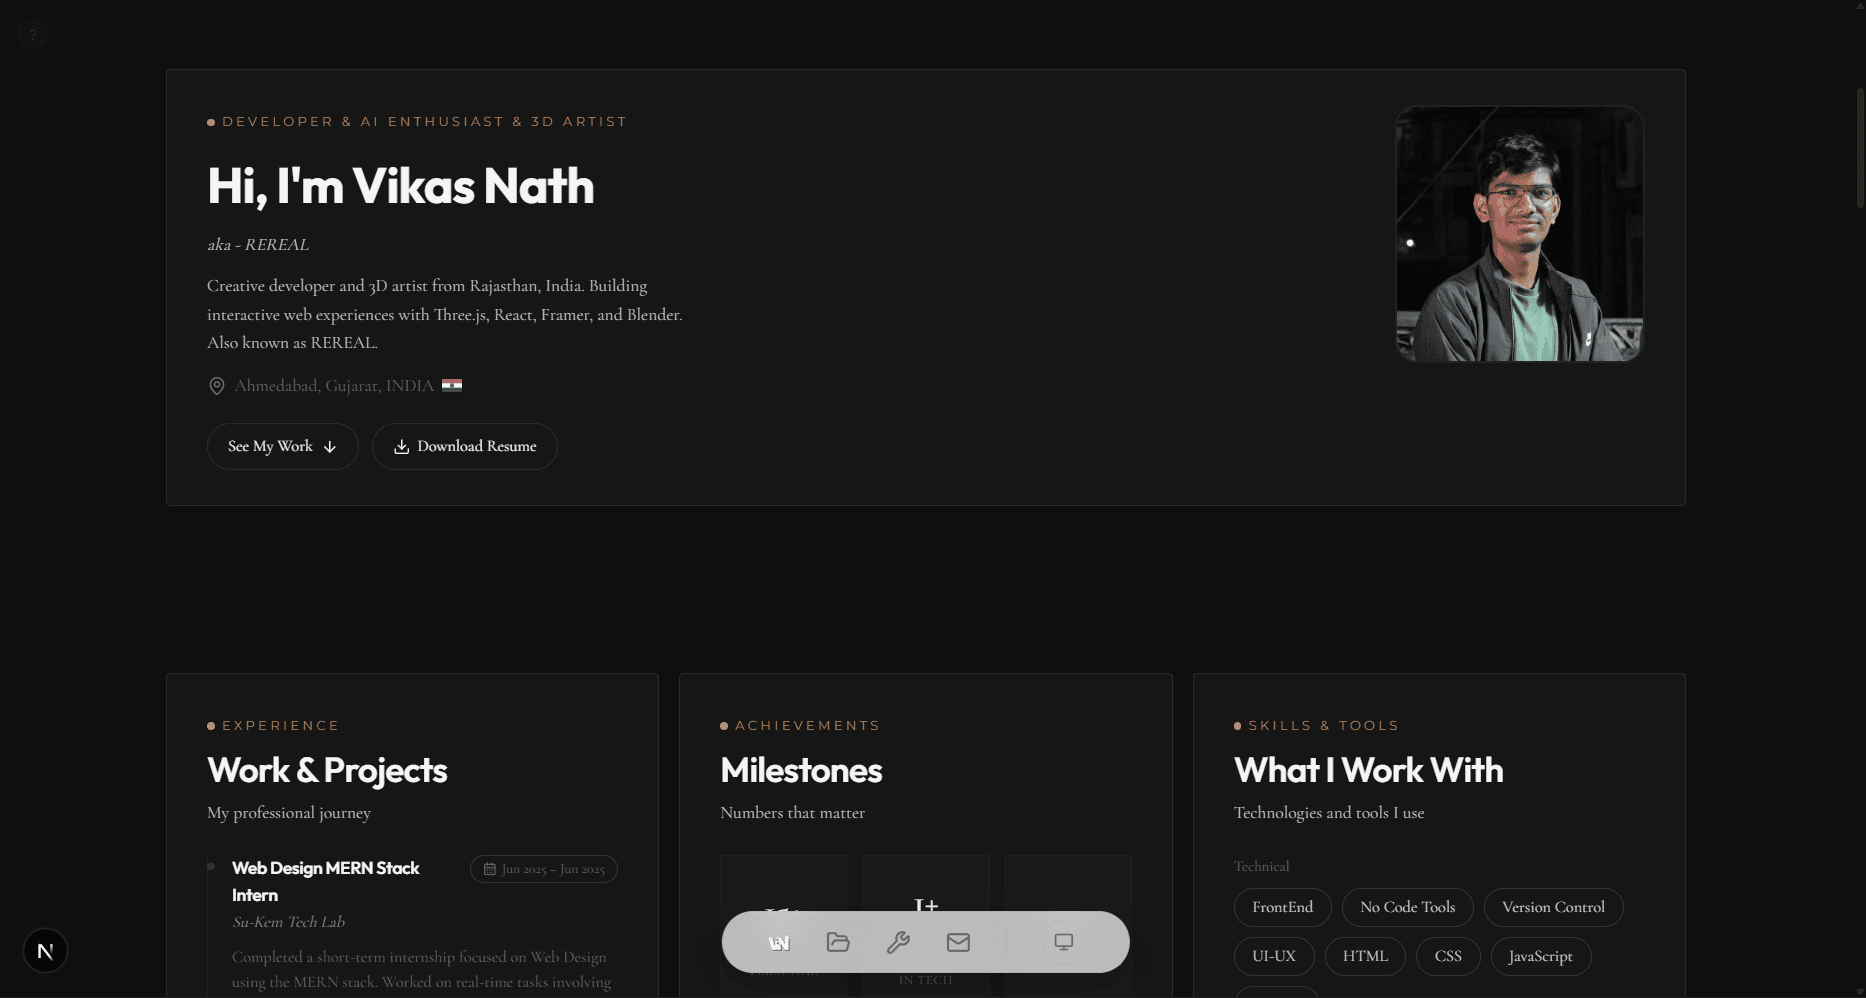
Task: Select the JavaScript skill tag
Action: click(x=1541, y=956)
